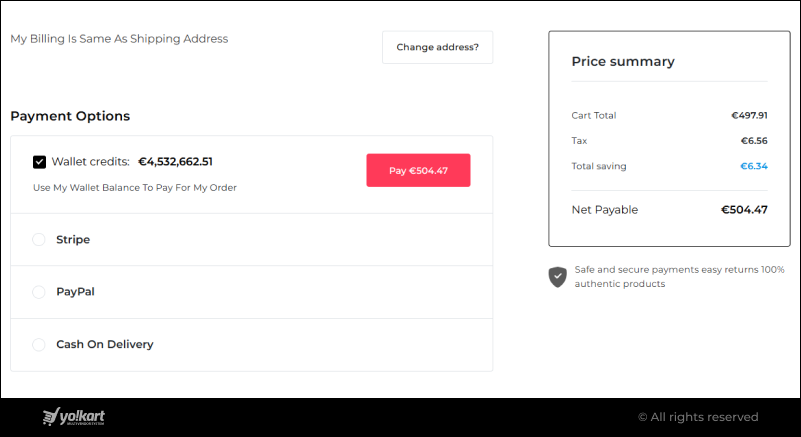Image resolution: width=801 pixels, height=437 pixels.
Task: Click the PayPal payment option label
Action: [x=75, y=292]
